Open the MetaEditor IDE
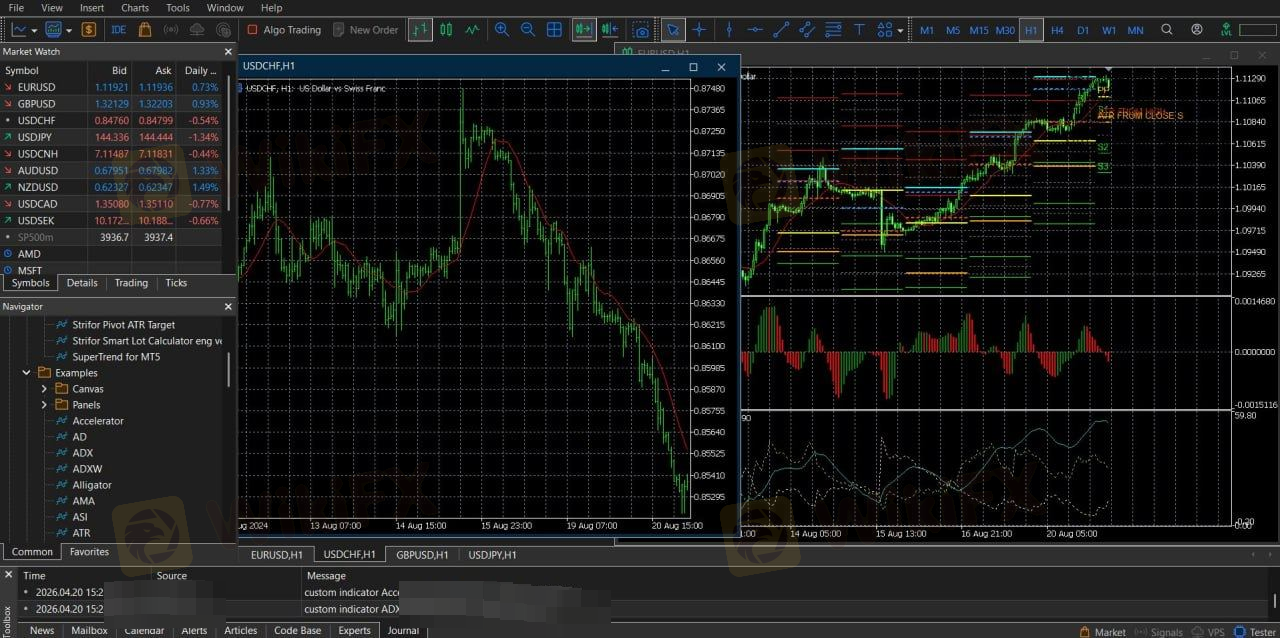Viewport: 1280px width, 638px height. click(x=118, y=30)
